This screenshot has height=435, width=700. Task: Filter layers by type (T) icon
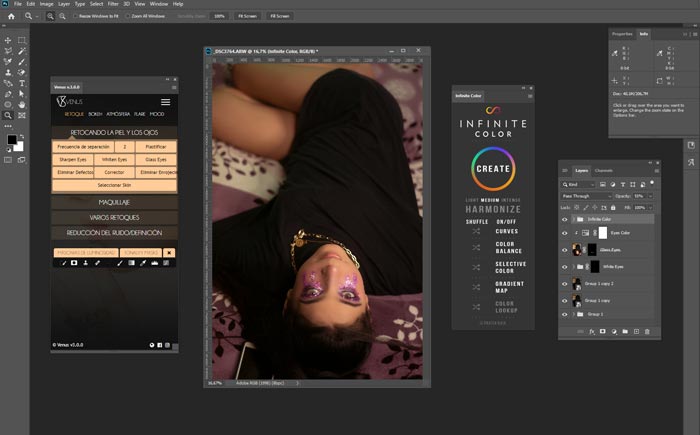tap(623, 184)
